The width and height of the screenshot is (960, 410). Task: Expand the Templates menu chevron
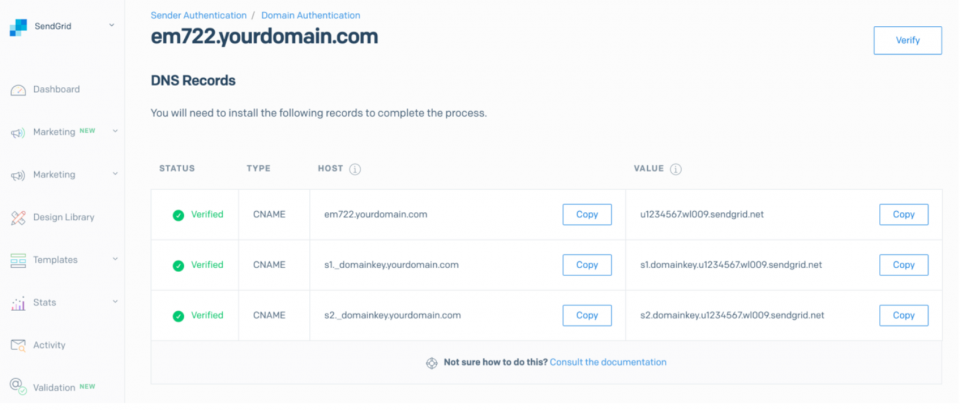(115, 259)
